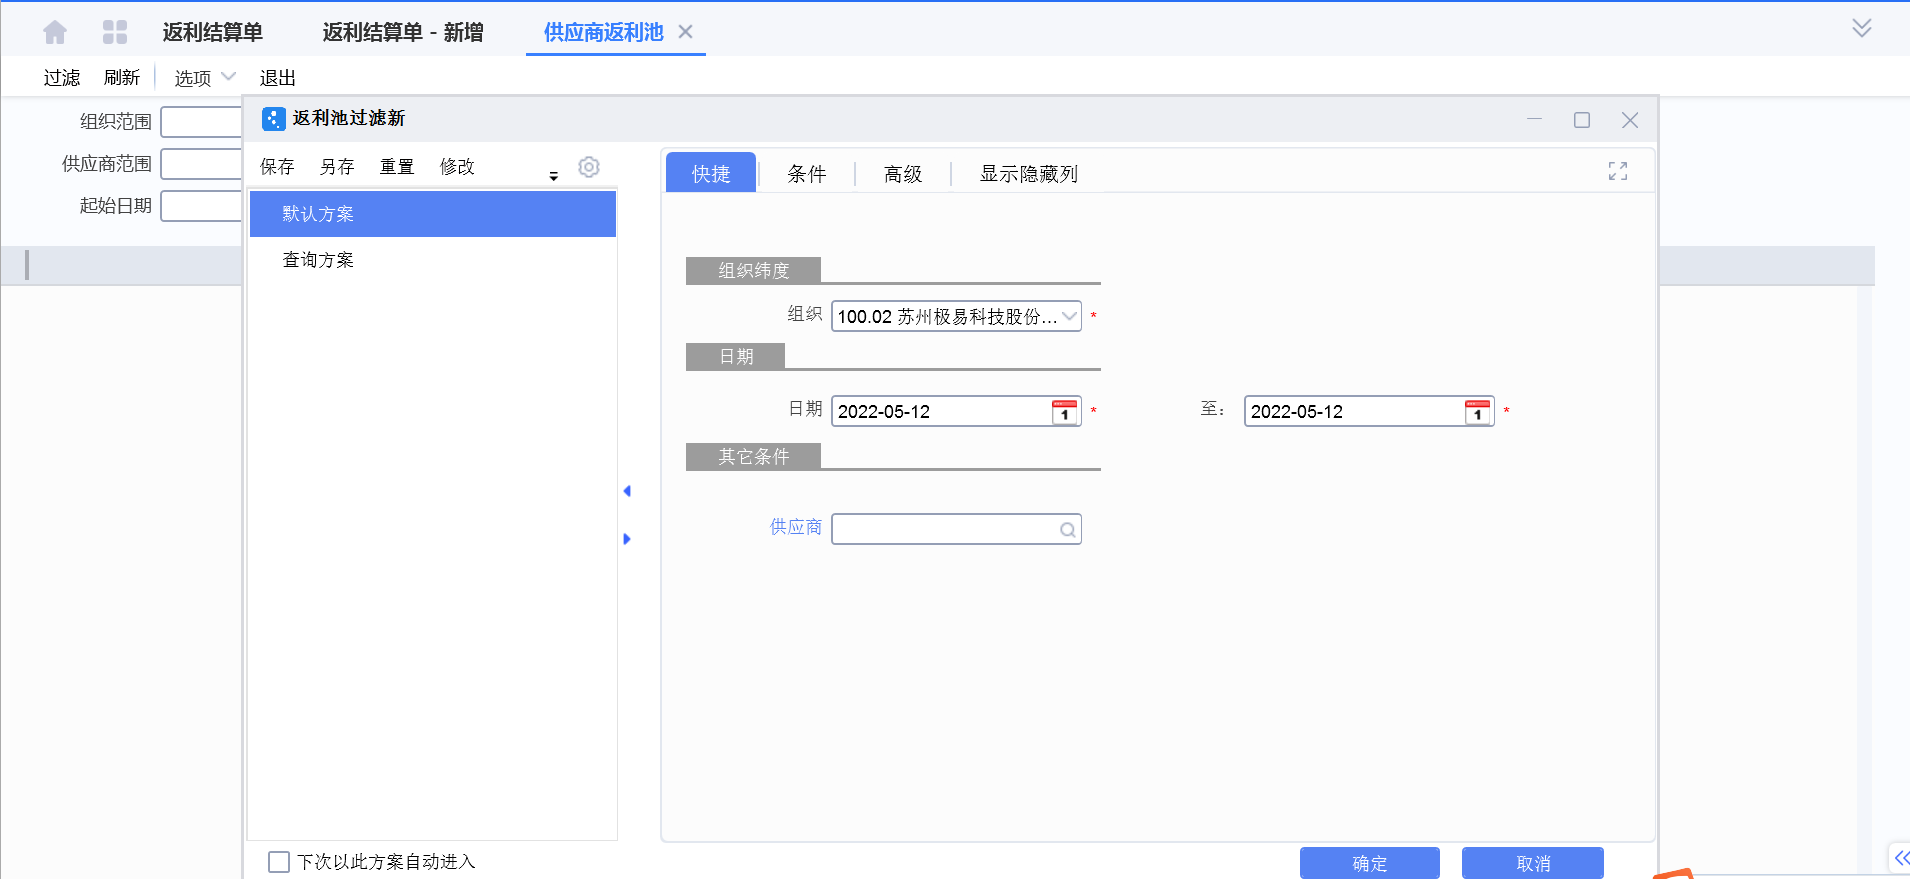Viewport: 1910px width, 879px height.
Task: Click the 组织纬度 section header
Action: pos(754,270)
